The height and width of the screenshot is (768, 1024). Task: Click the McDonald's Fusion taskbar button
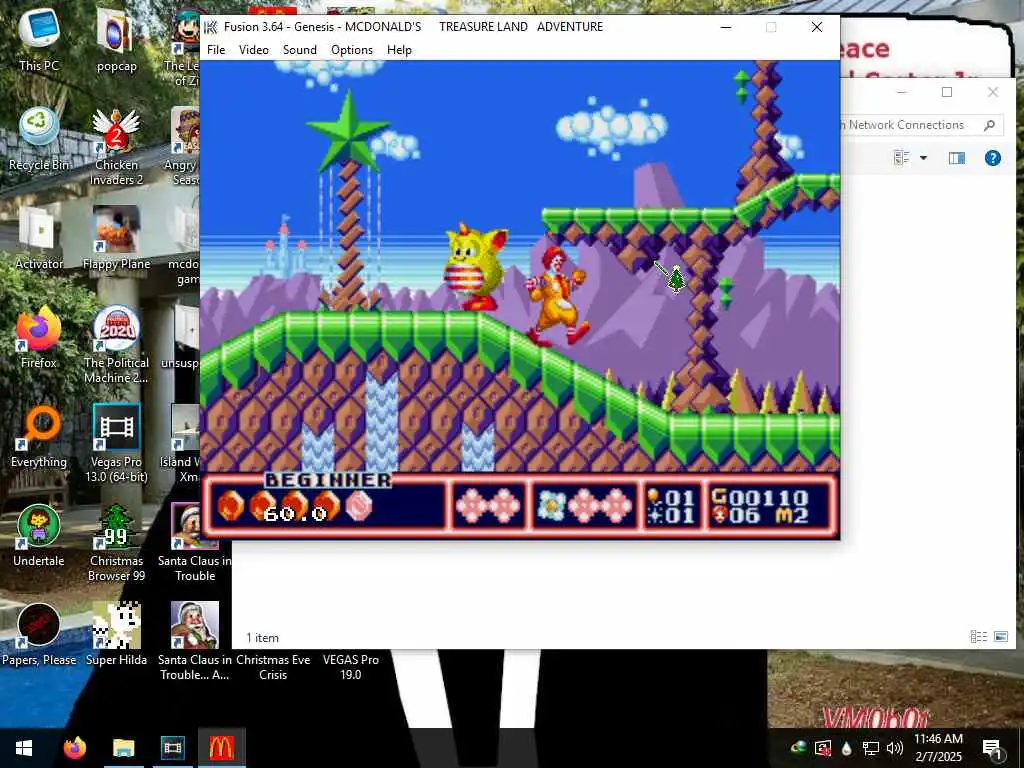pos(221,748)
